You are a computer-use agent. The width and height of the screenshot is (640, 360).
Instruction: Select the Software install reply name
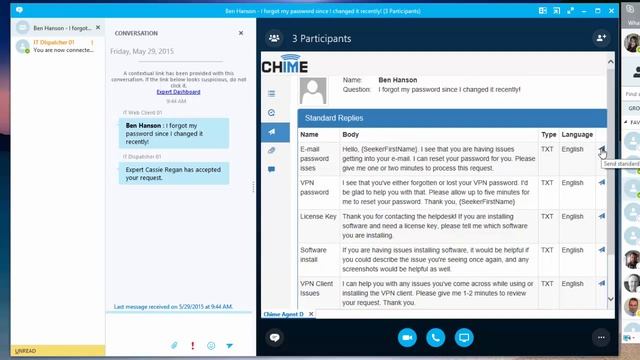coord(313,255)
